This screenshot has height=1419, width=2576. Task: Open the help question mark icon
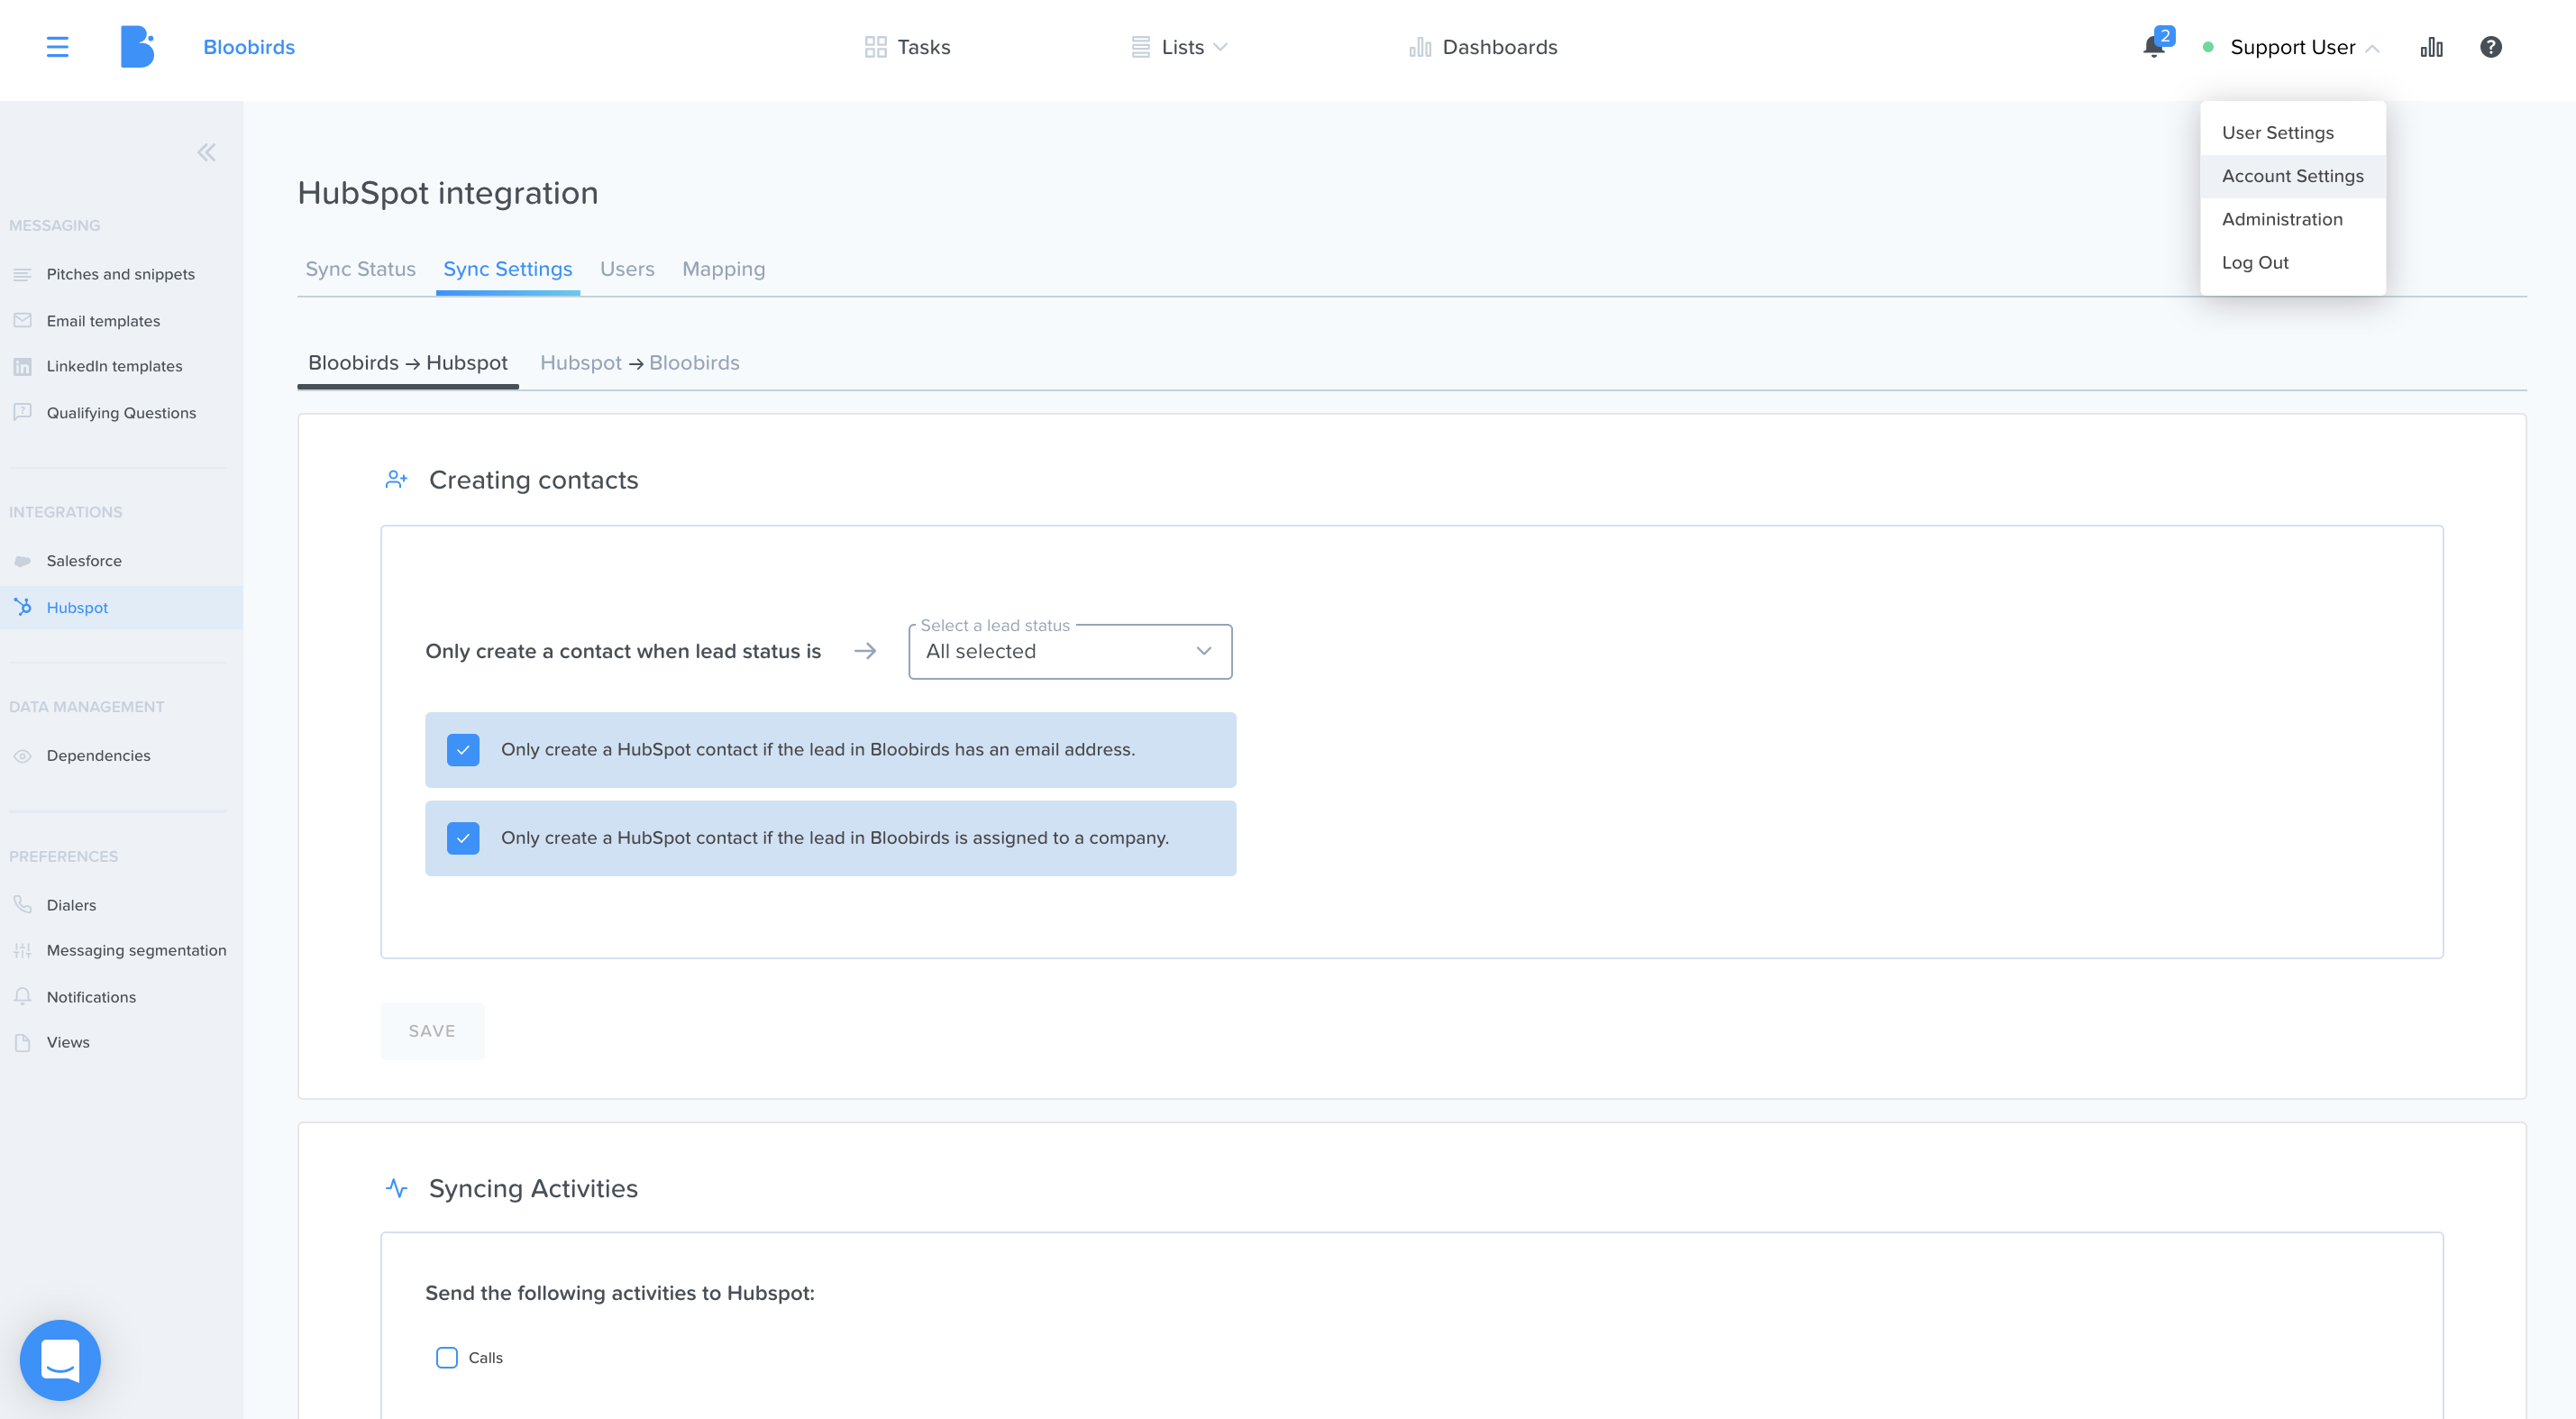[2490, 47]
